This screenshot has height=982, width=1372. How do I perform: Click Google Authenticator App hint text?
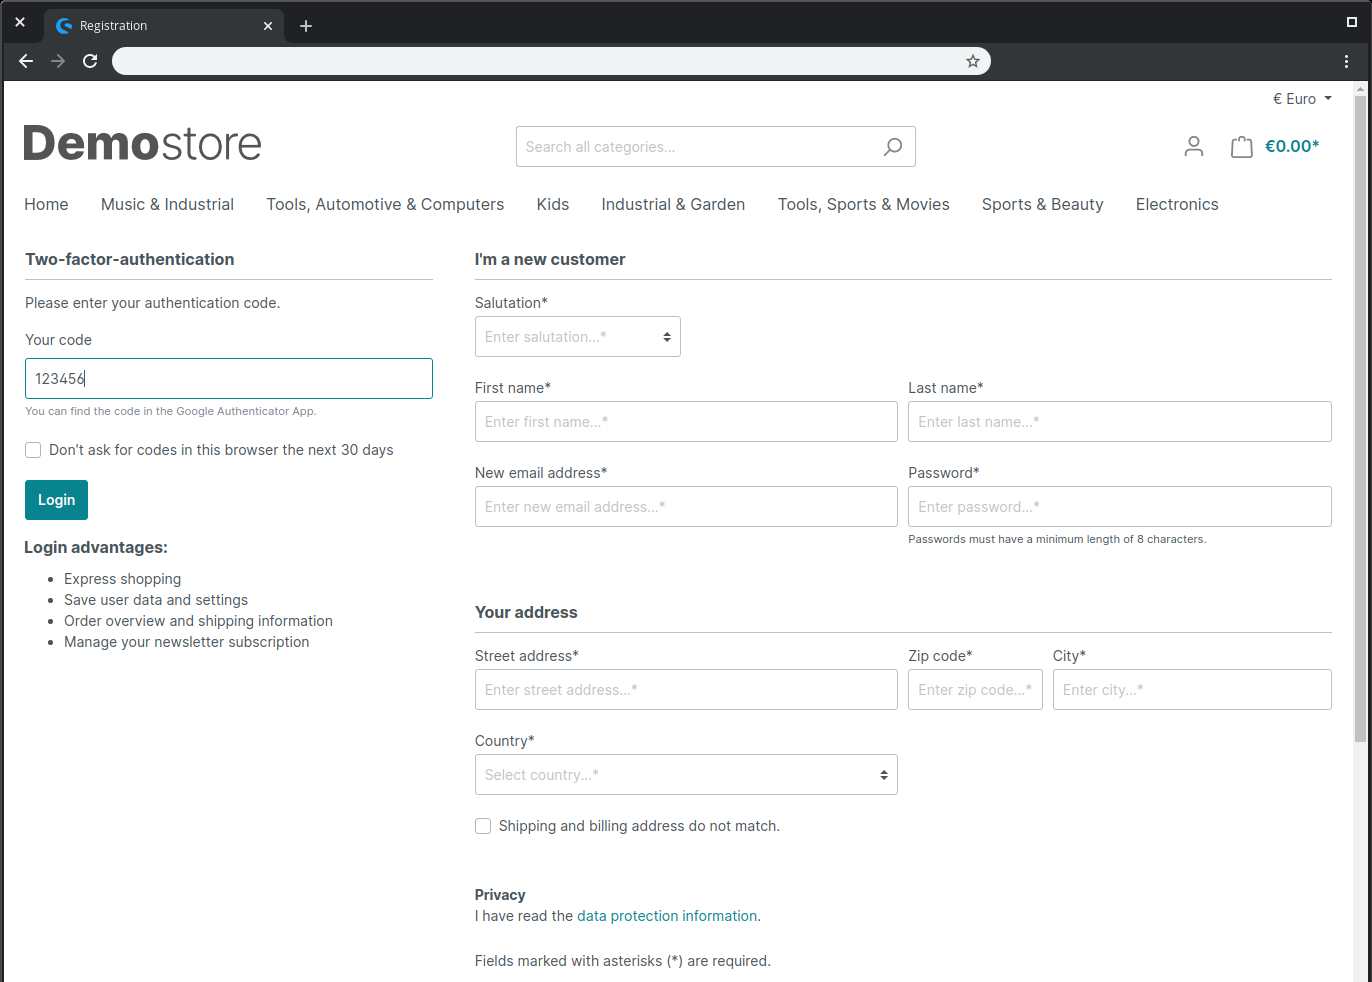click(171, 411)
